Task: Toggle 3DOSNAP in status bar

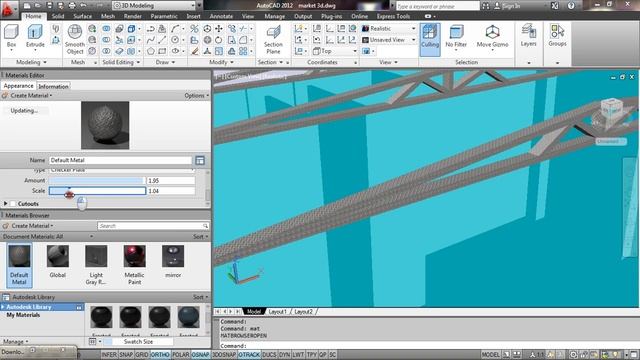Action: click(224, 355)
